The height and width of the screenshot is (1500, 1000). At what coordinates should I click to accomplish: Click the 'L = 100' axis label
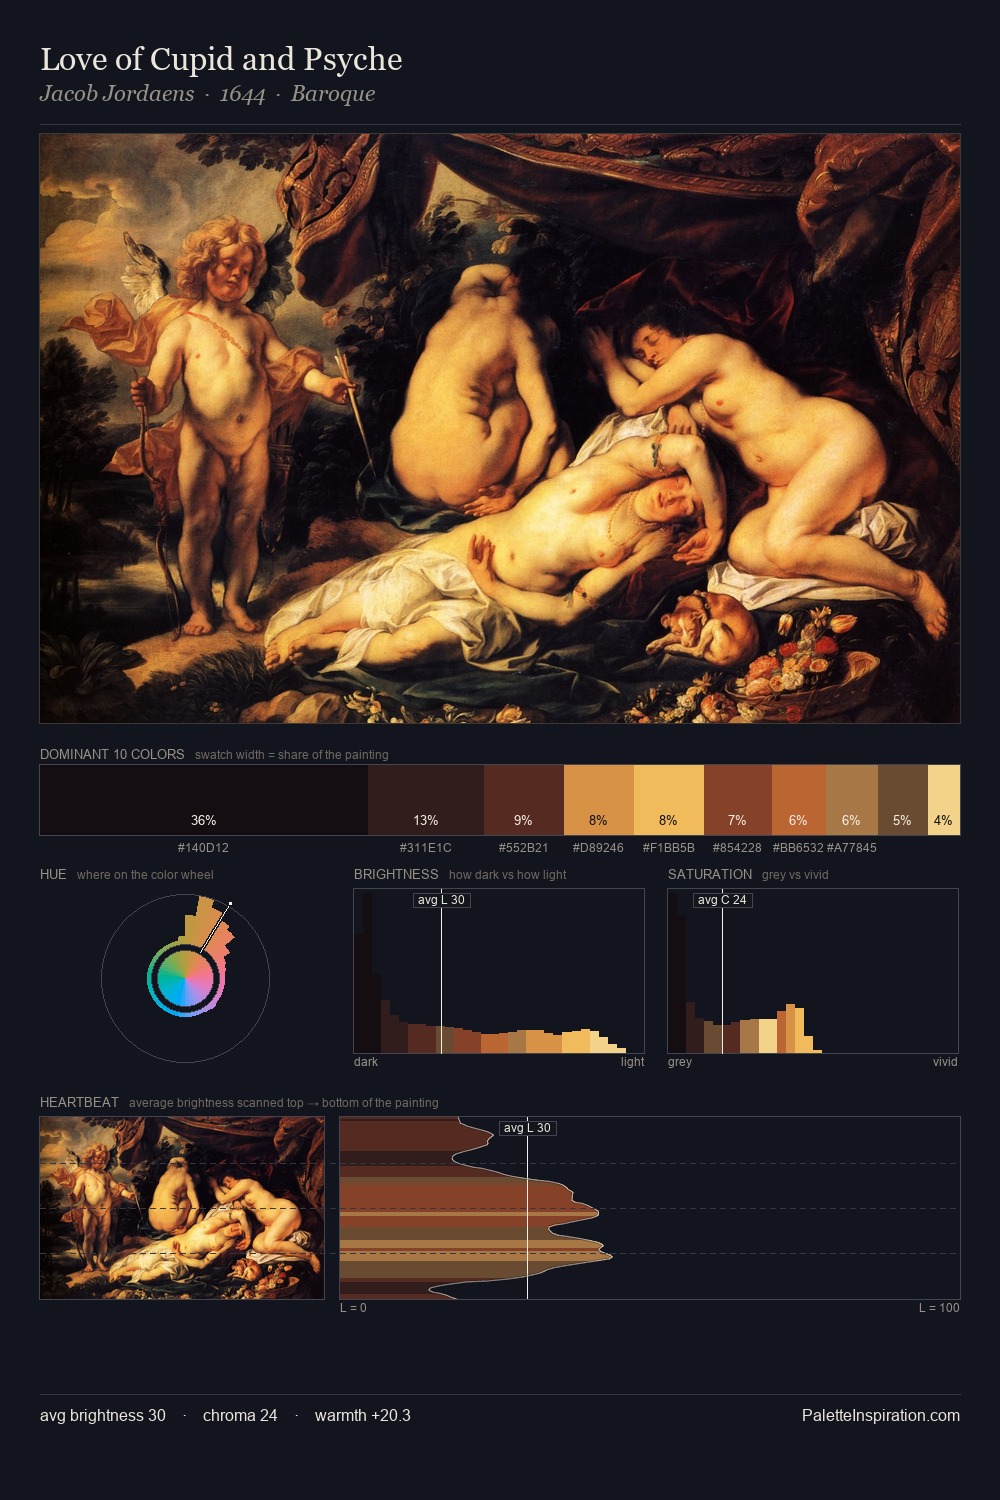[x=939, y=1308]
